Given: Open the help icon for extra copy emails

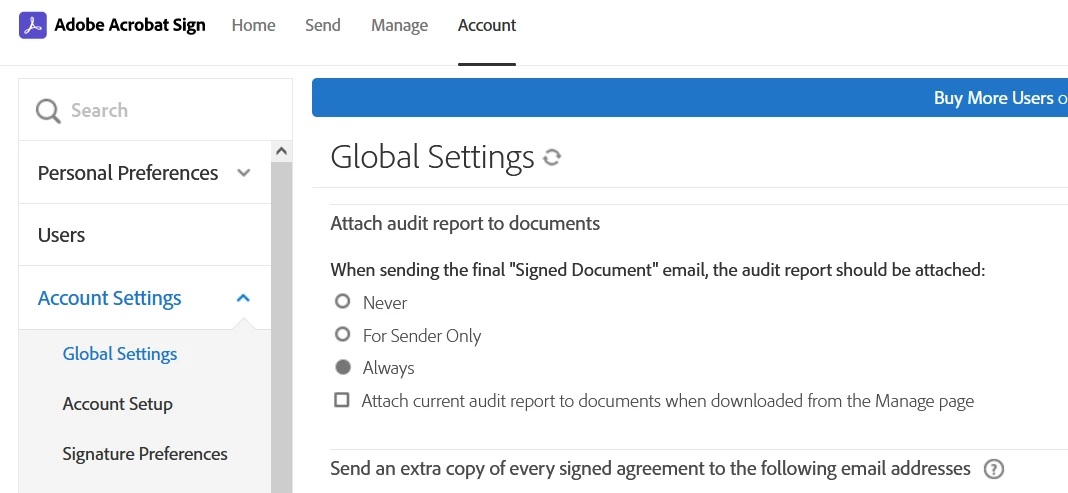Looking at the screenshot, I should pos(993,469).
